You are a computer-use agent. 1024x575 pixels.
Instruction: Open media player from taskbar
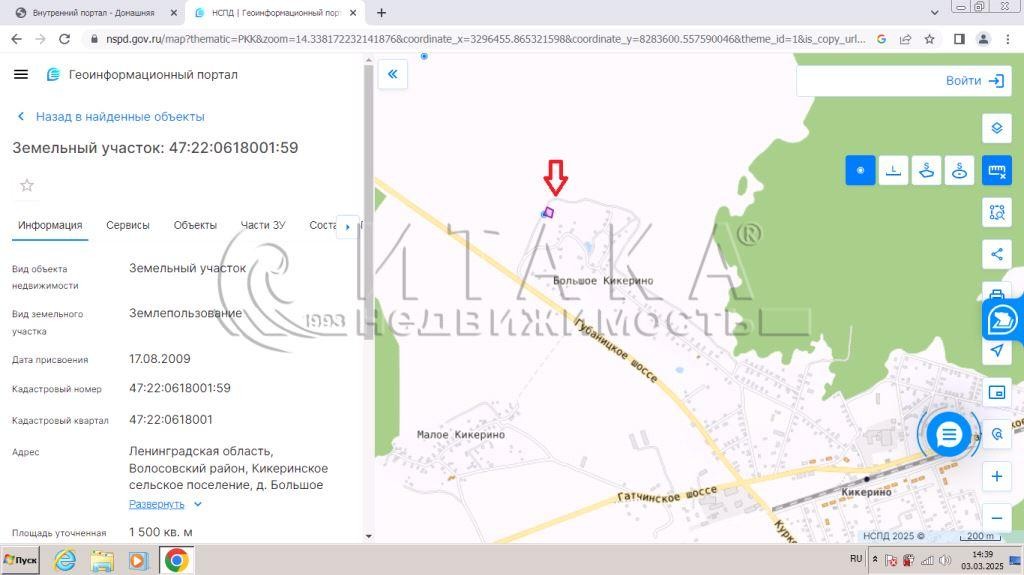pos(138,561)
